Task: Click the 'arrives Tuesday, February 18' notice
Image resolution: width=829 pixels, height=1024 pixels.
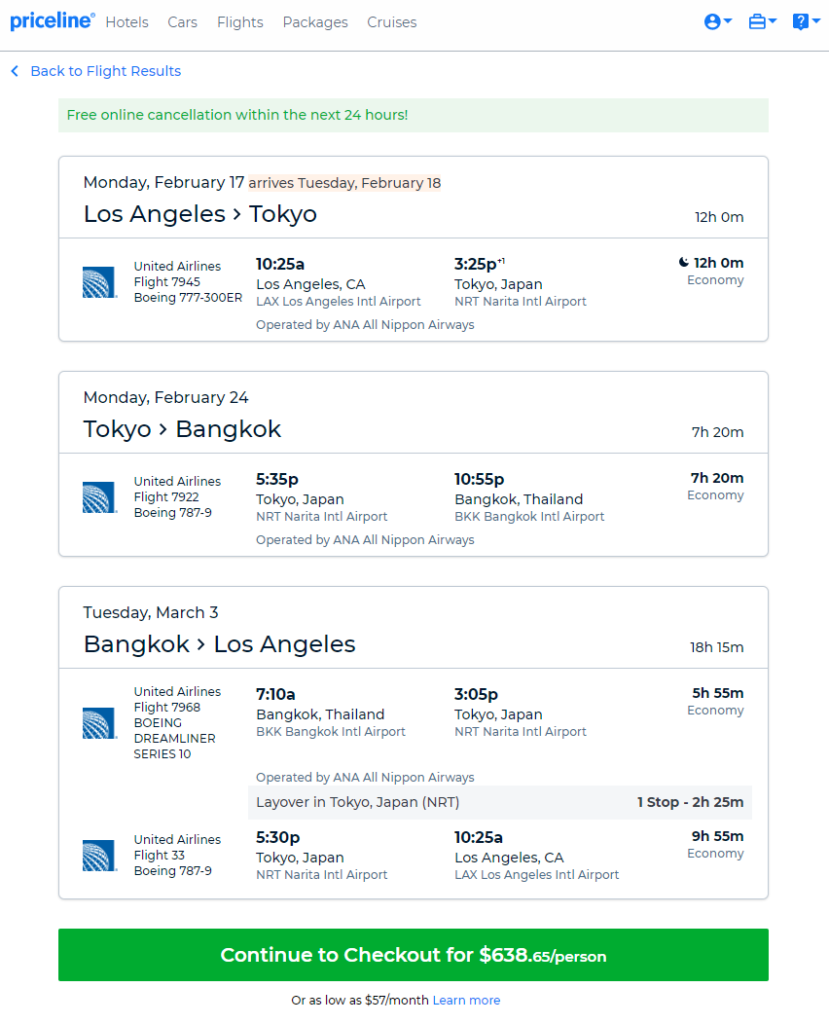Action: (344, 183)
